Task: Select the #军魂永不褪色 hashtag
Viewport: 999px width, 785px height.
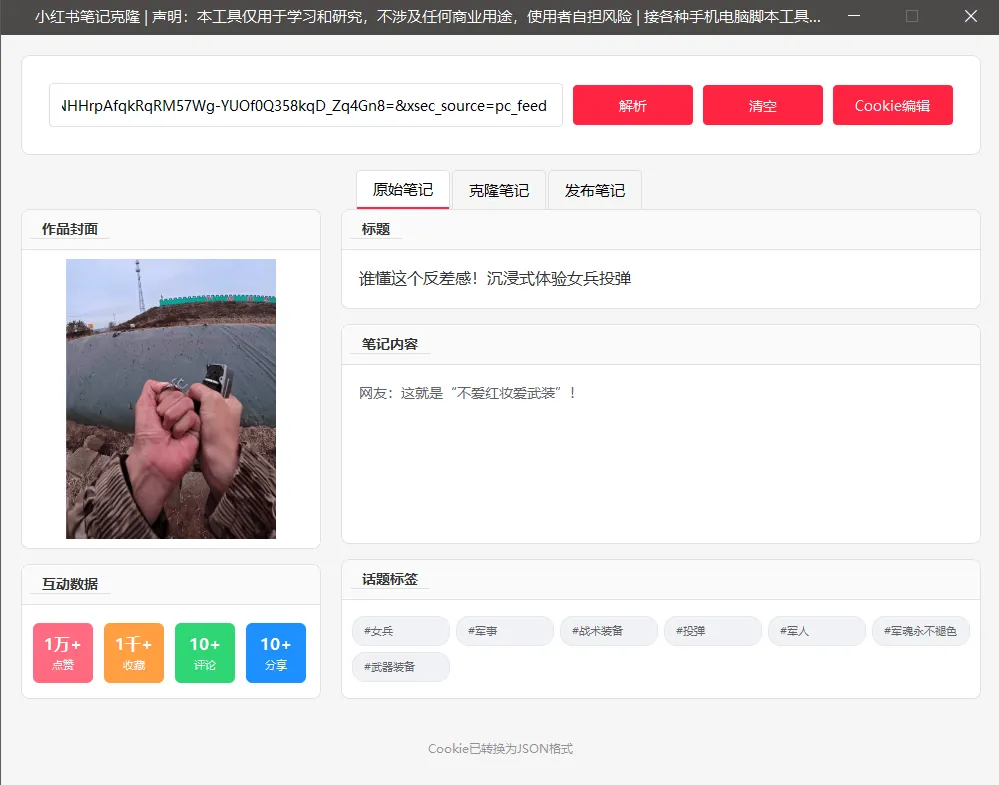Action: click(x=920, y=630)
